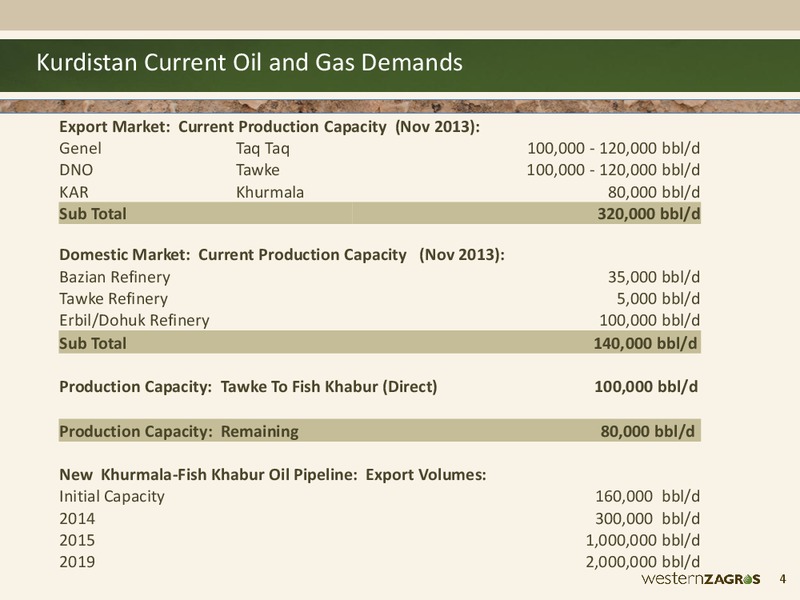Select the 'Export Market: Current Production Capacity' heading
Screen dimensions: 800x600
point(269,127)
